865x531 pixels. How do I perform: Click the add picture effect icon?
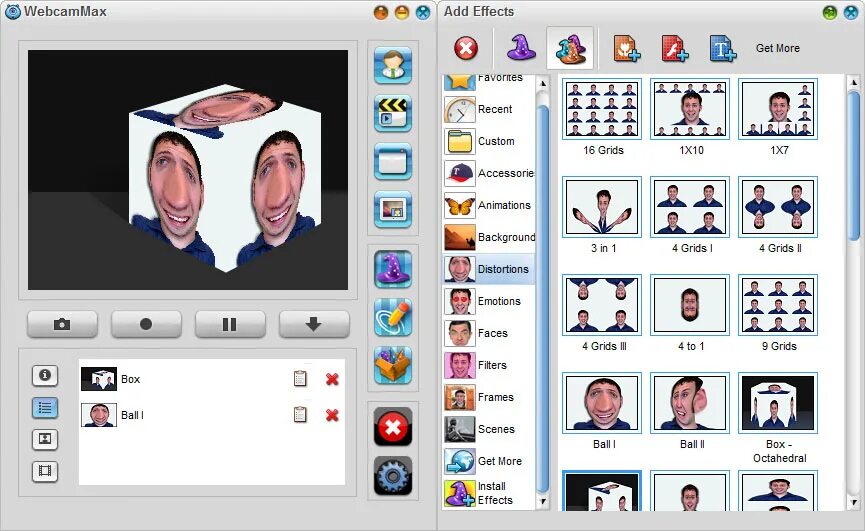(627, 48)
